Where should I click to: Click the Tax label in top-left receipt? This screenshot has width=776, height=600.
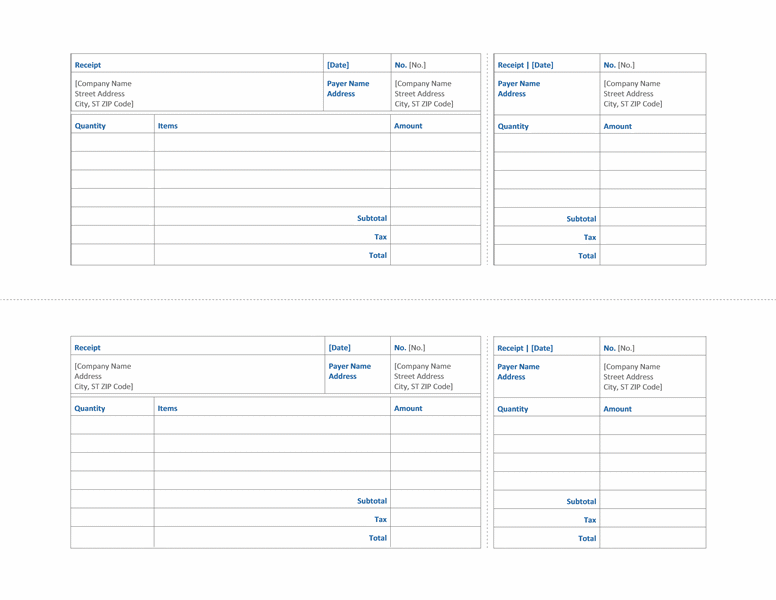[381, 237]
